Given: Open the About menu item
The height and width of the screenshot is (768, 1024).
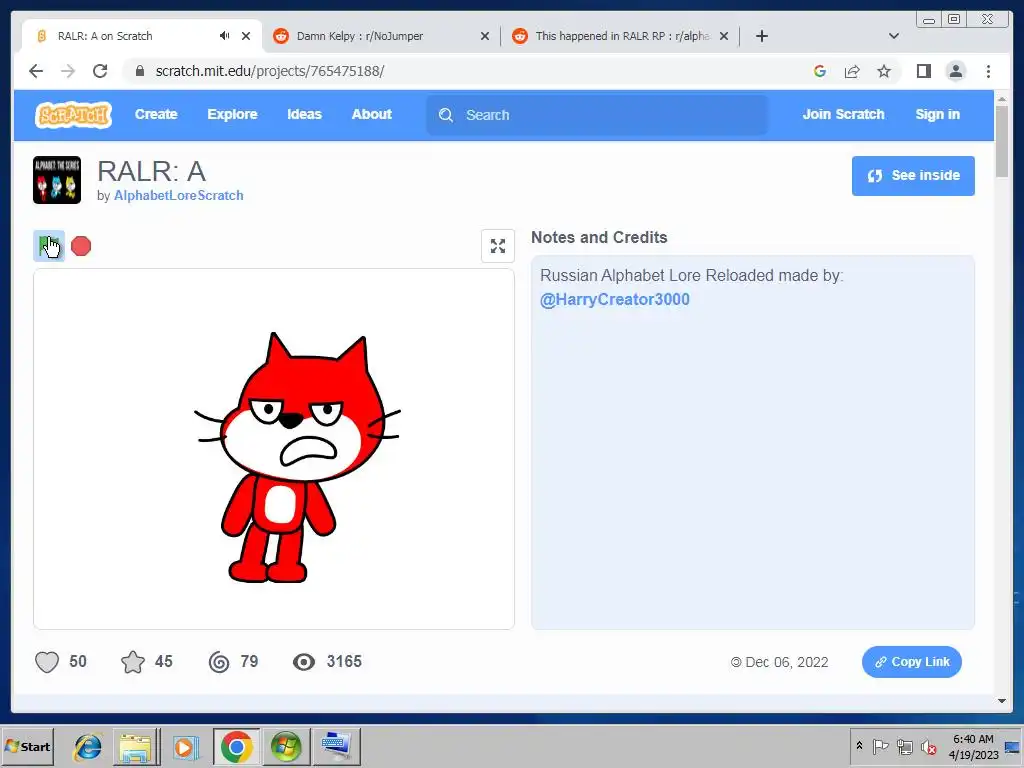Looking at the screenshot, I should (372, 114).
